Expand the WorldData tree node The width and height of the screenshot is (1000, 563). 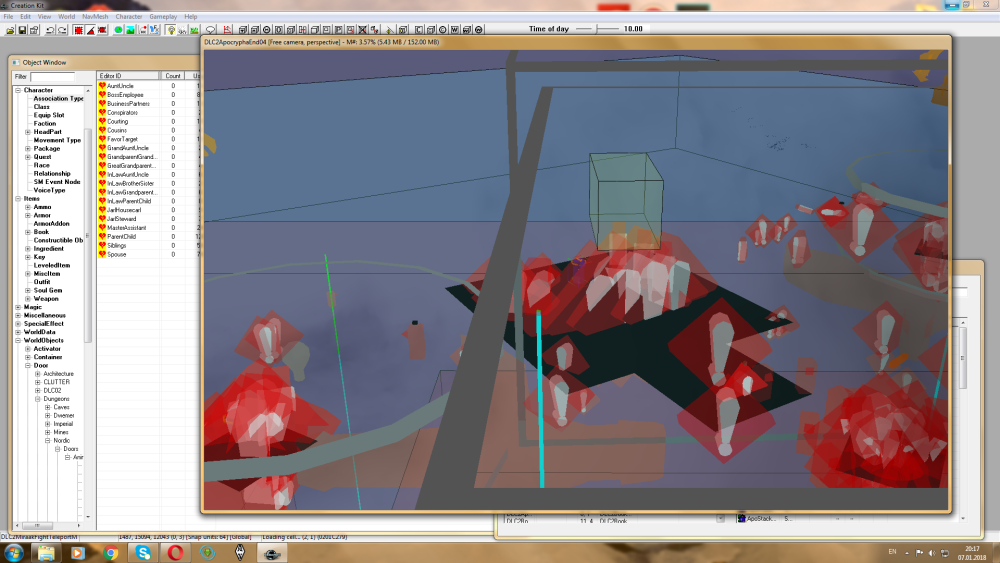point(18,332)
